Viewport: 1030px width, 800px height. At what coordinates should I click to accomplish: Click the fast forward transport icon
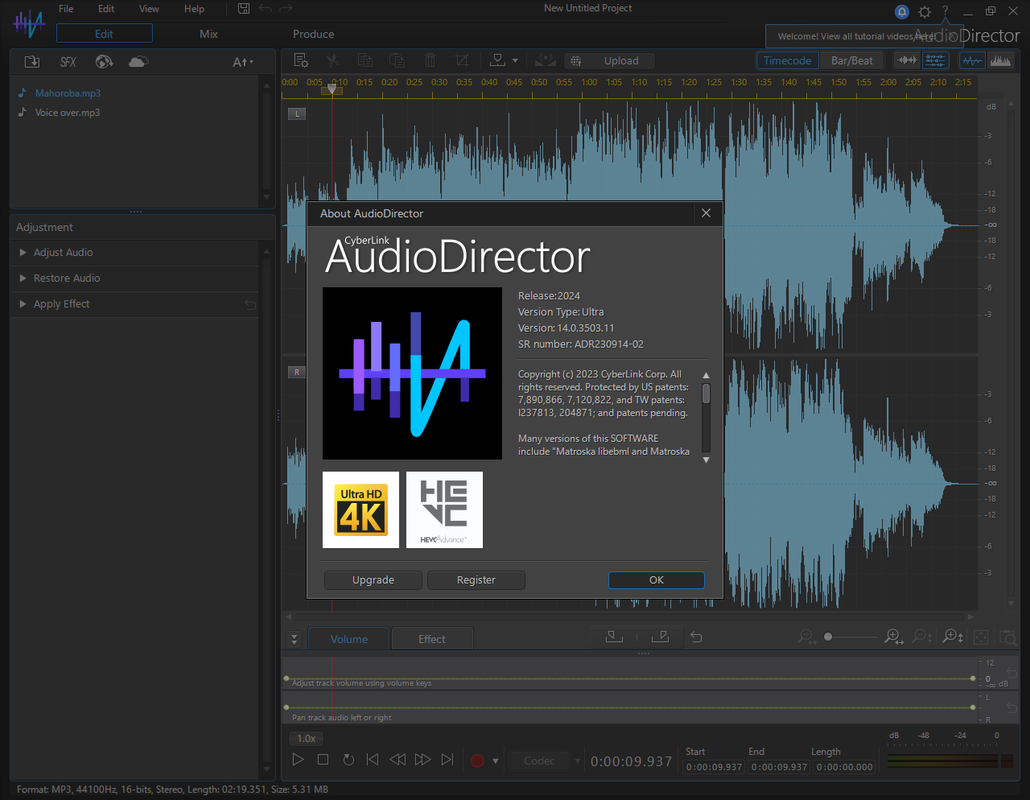click(422, 759)
